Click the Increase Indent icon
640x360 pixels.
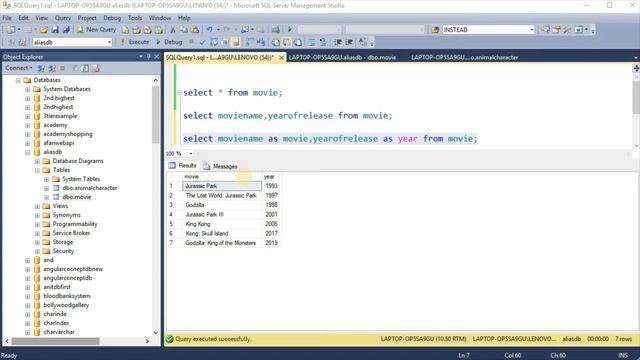(x=349, y=42)
